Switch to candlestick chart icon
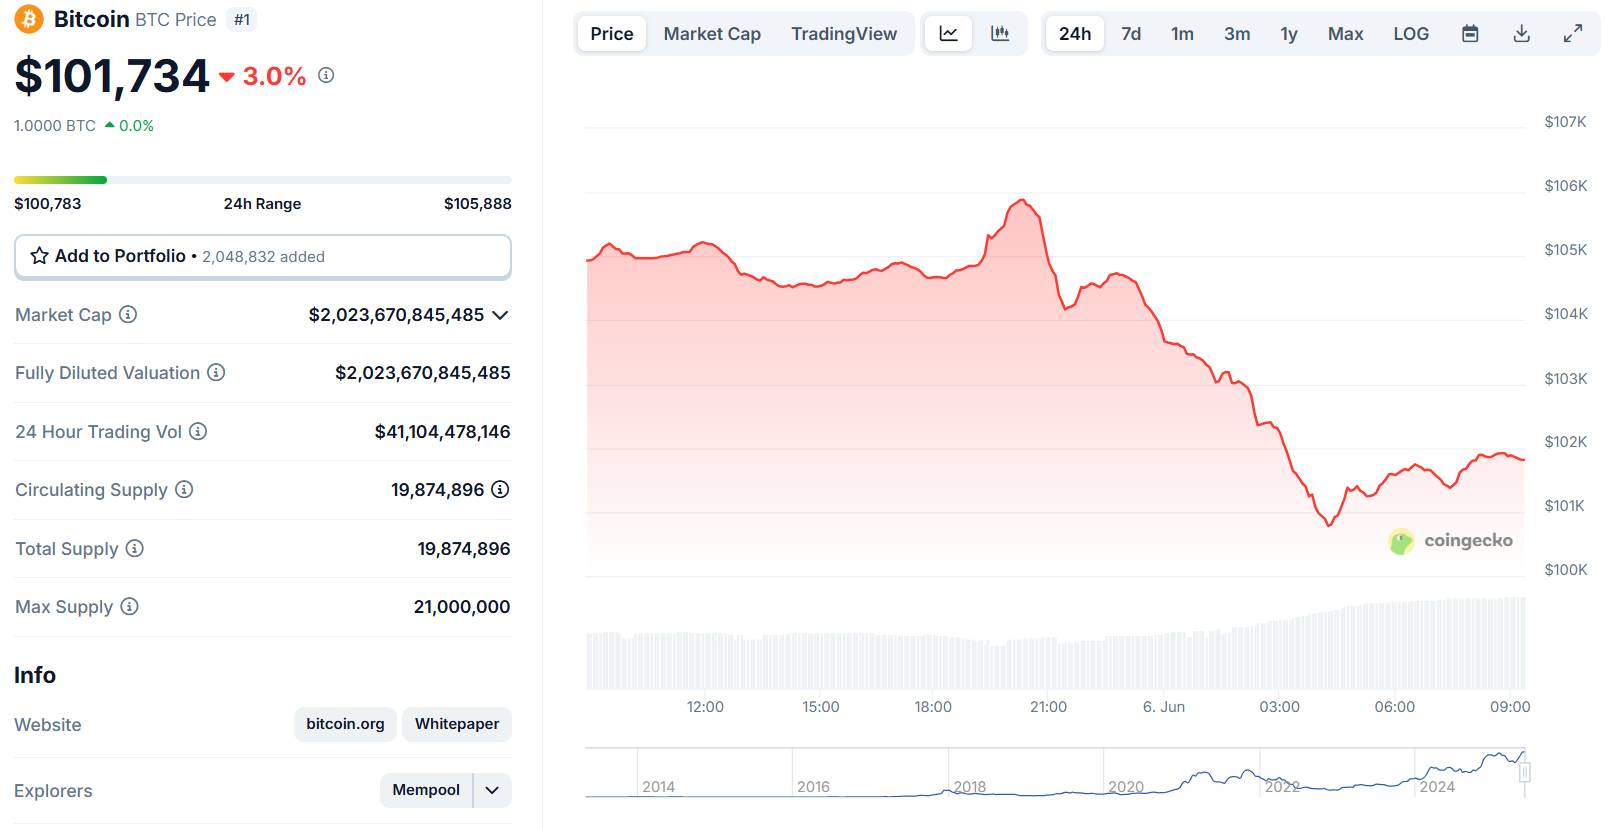The height and width of the screenshot is (829, 1622). click(x=1000, y=34)
